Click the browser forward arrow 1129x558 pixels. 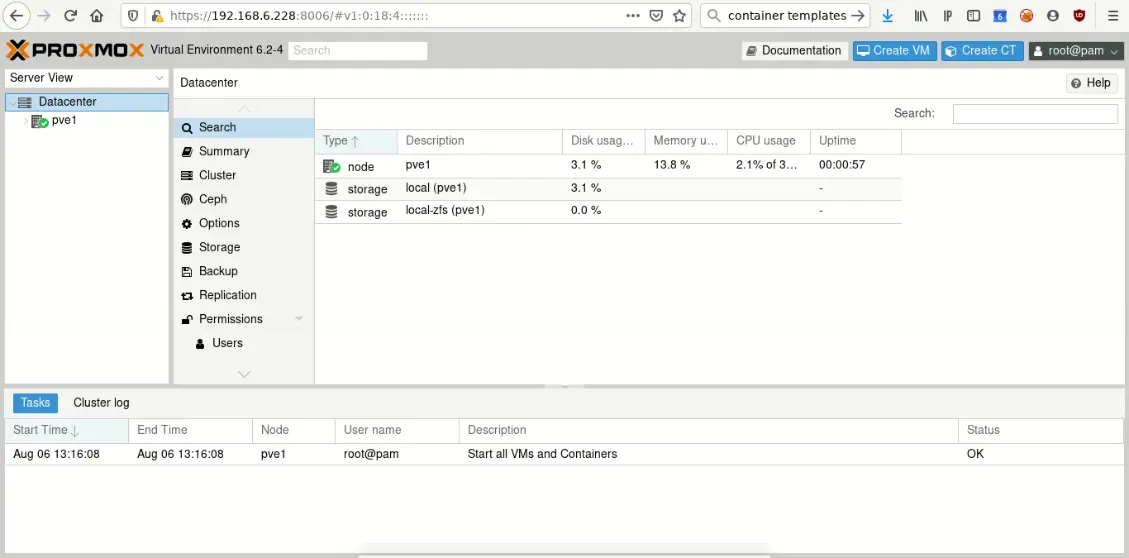44,16
